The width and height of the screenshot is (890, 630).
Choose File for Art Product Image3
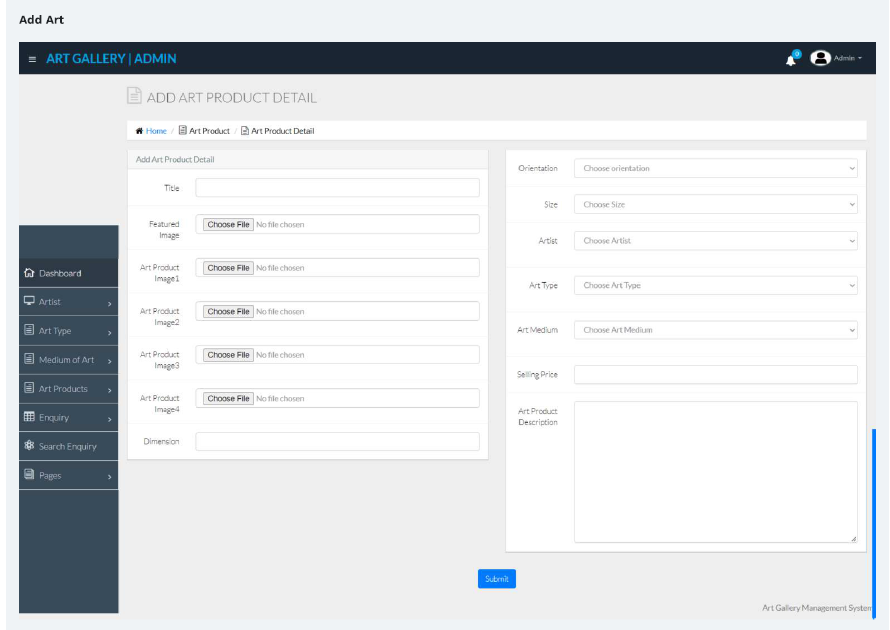coord(228,355)
